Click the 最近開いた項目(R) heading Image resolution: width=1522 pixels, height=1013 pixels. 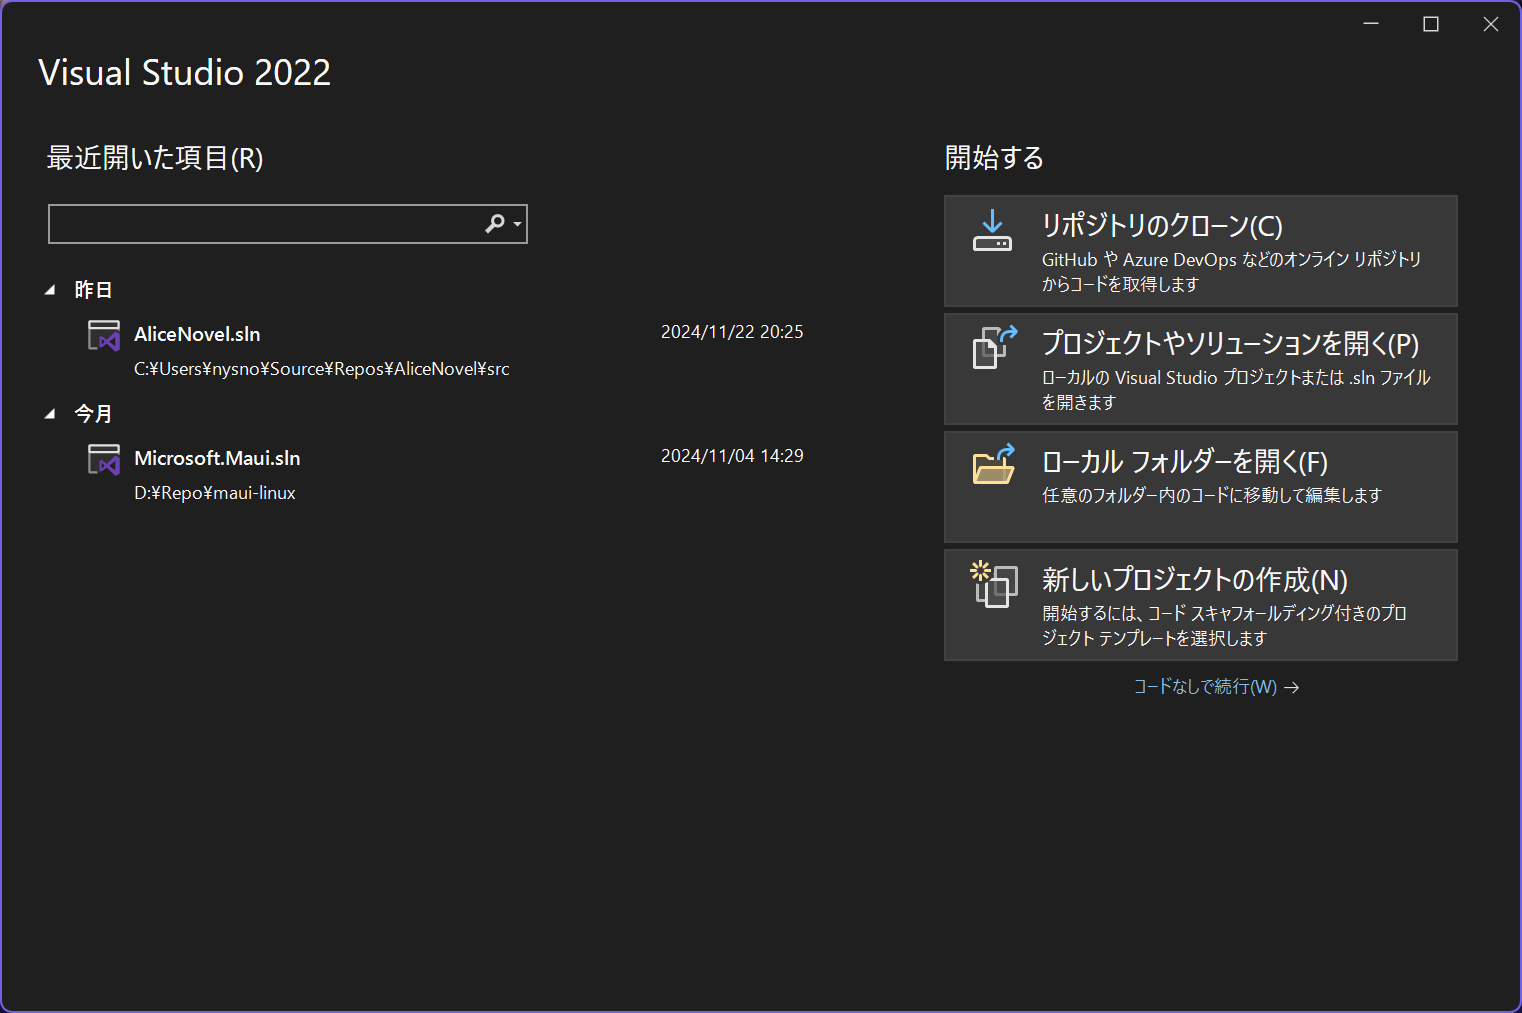tap(154, 158)
